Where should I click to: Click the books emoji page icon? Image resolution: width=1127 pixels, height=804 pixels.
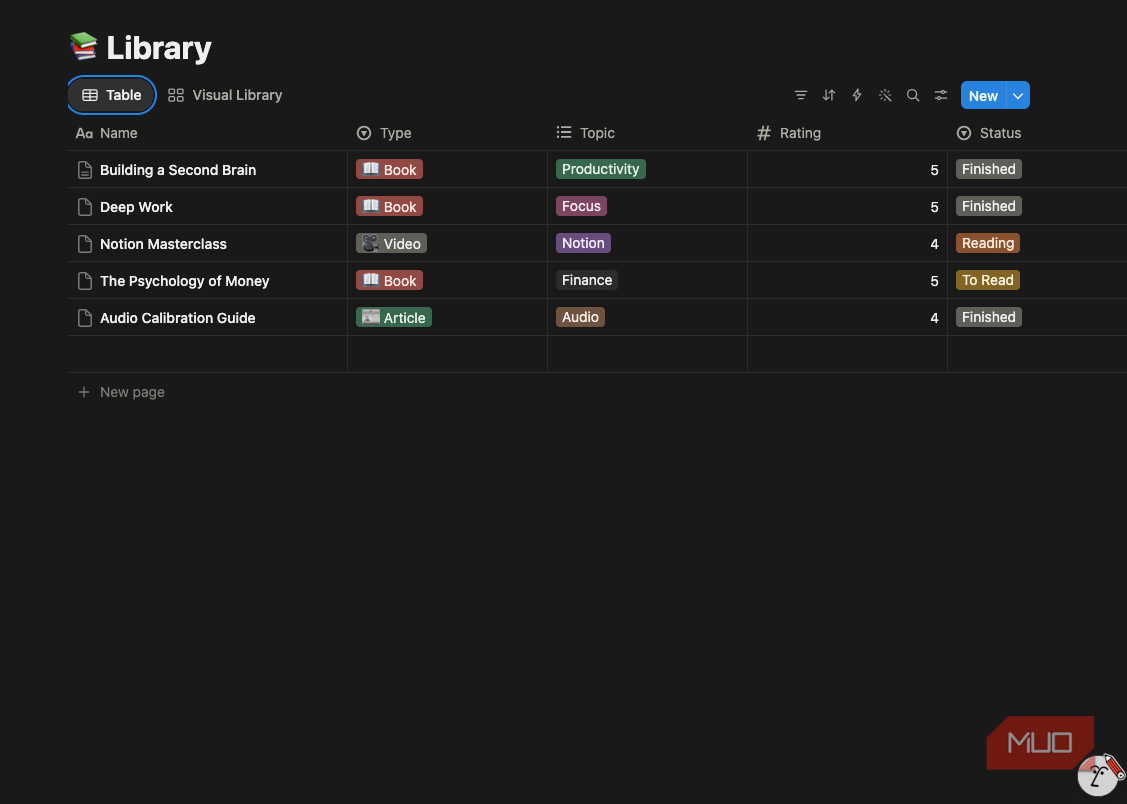[x=83, y=46]
